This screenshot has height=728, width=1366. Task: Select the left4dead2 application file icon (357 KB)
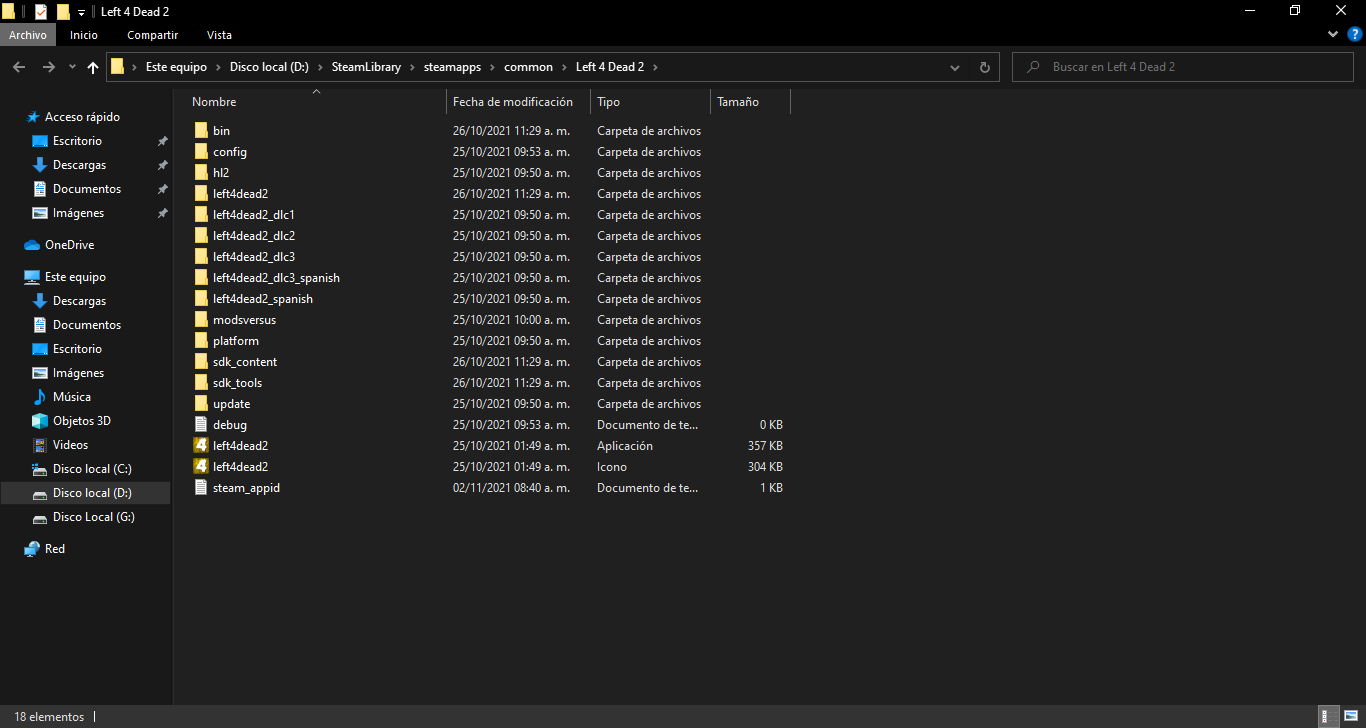[x=201, y=446]
